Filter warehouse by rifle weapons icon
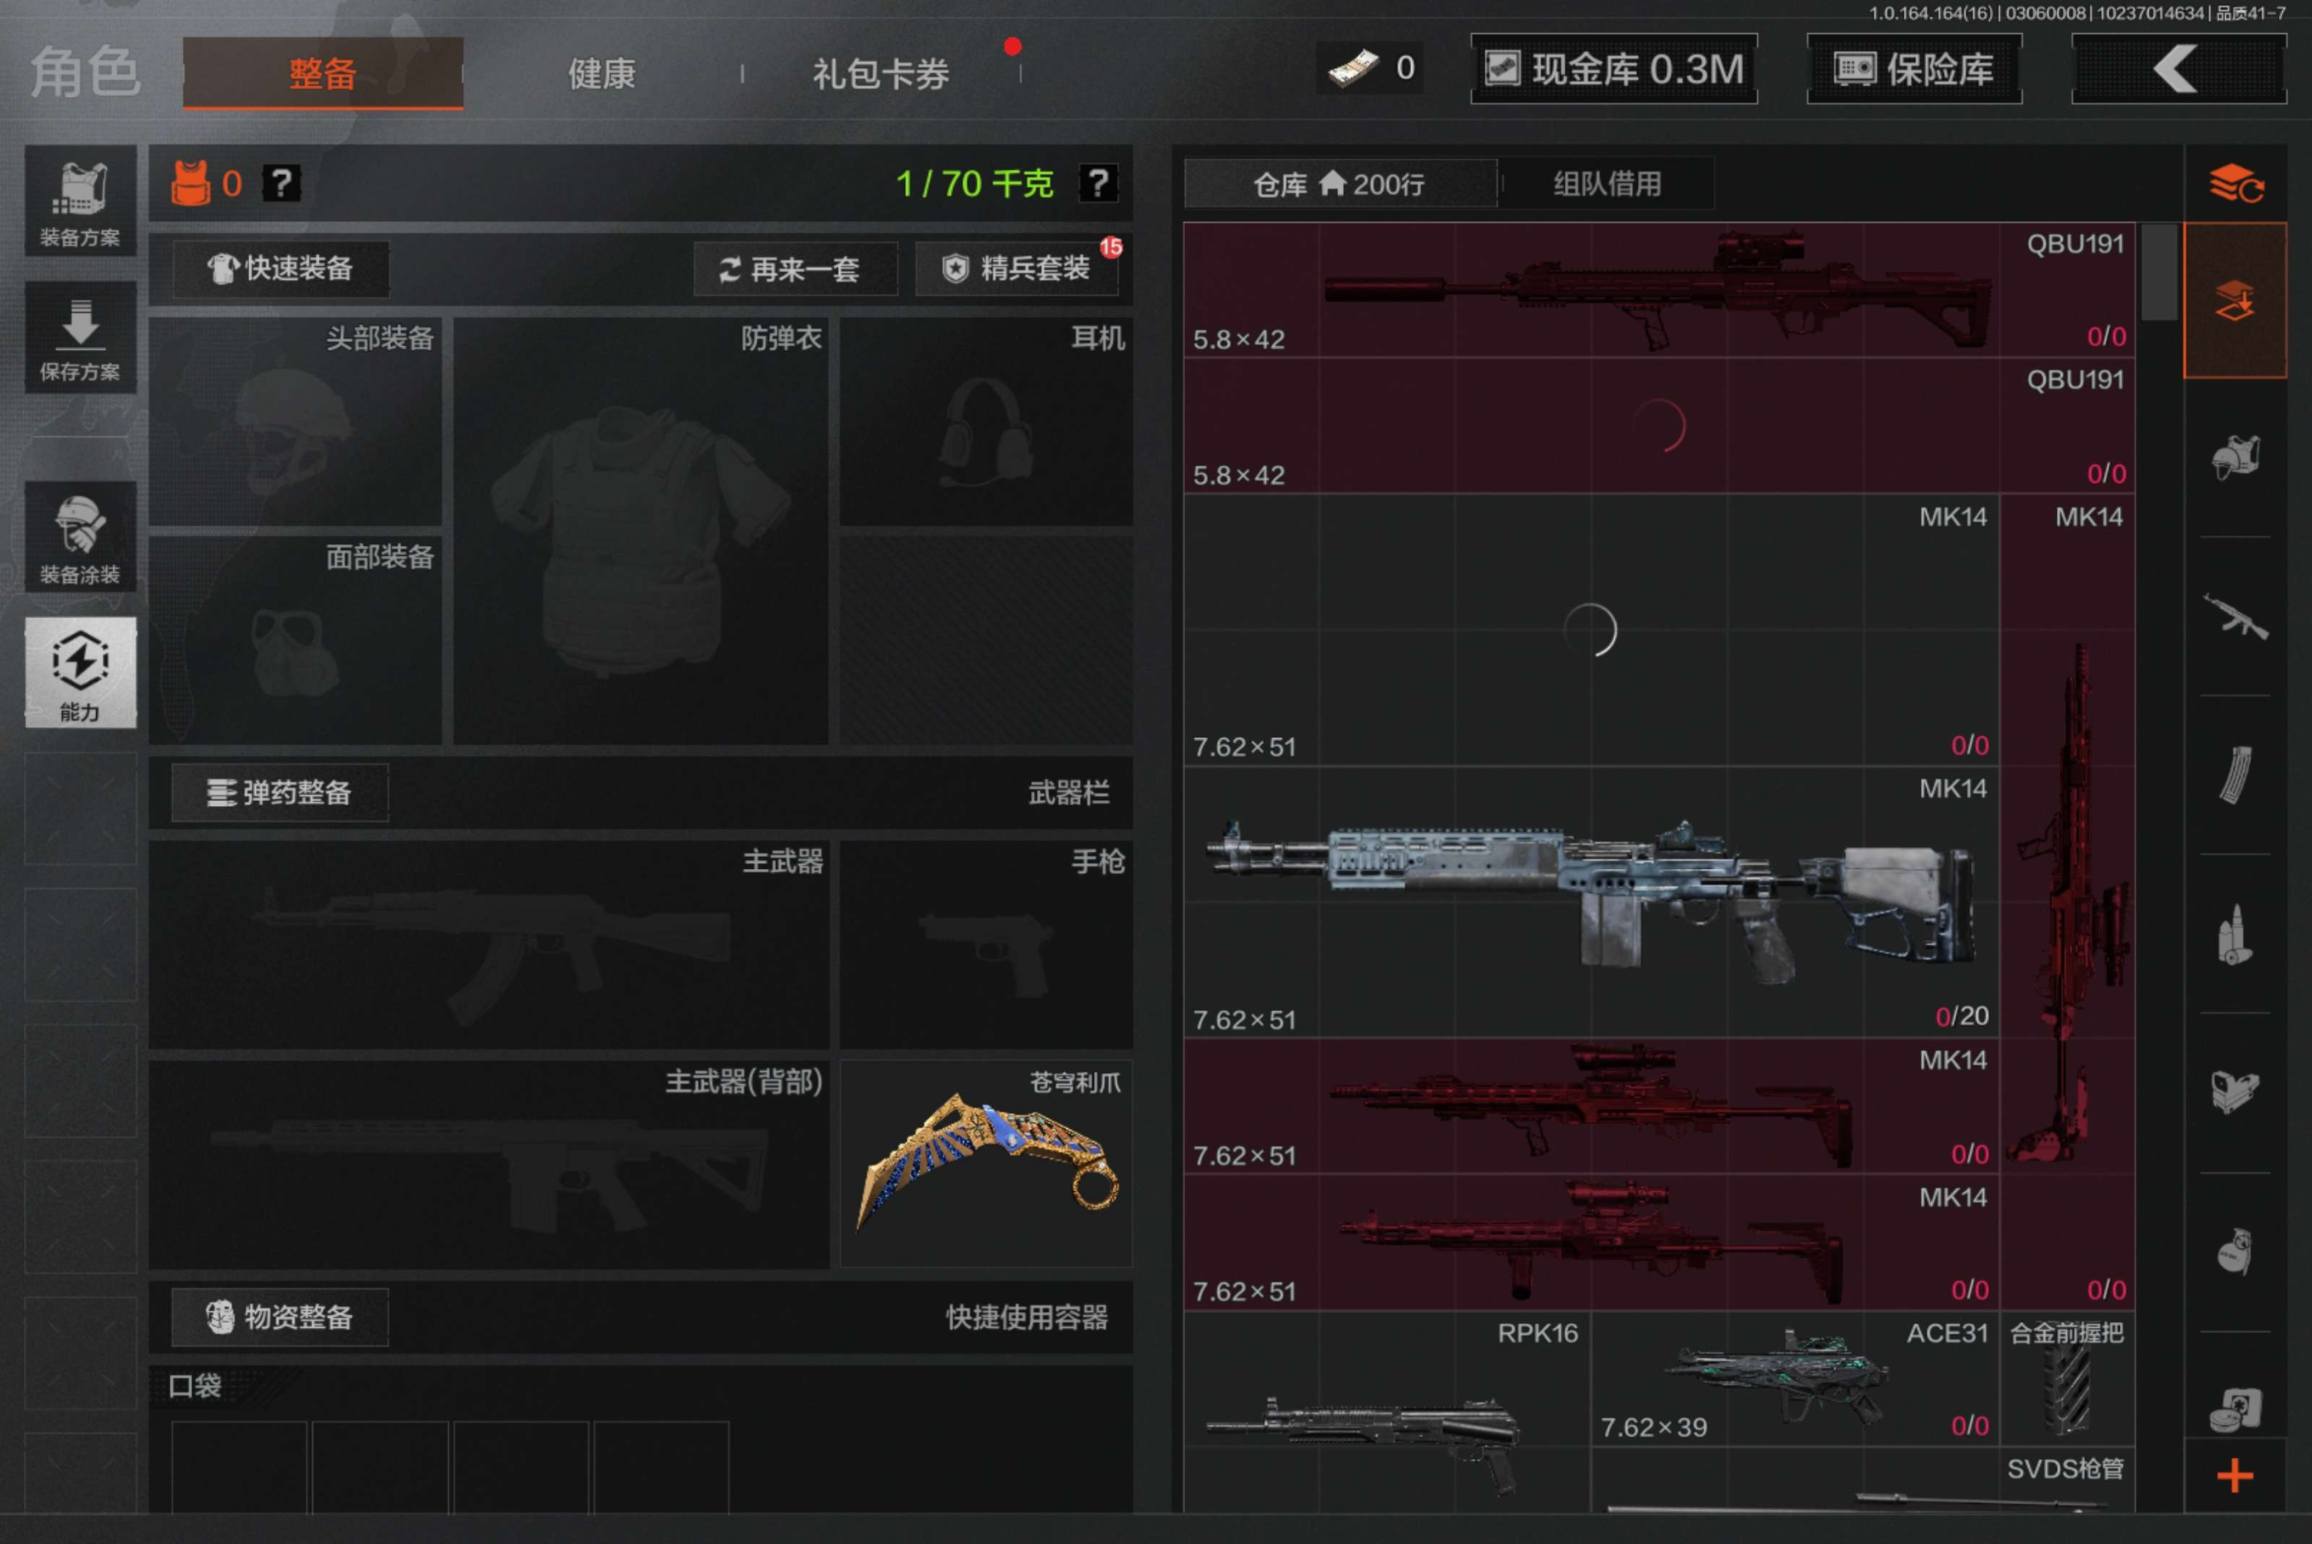Viewport: 2312px width, 1544px height. click(x=2235, y=616)
